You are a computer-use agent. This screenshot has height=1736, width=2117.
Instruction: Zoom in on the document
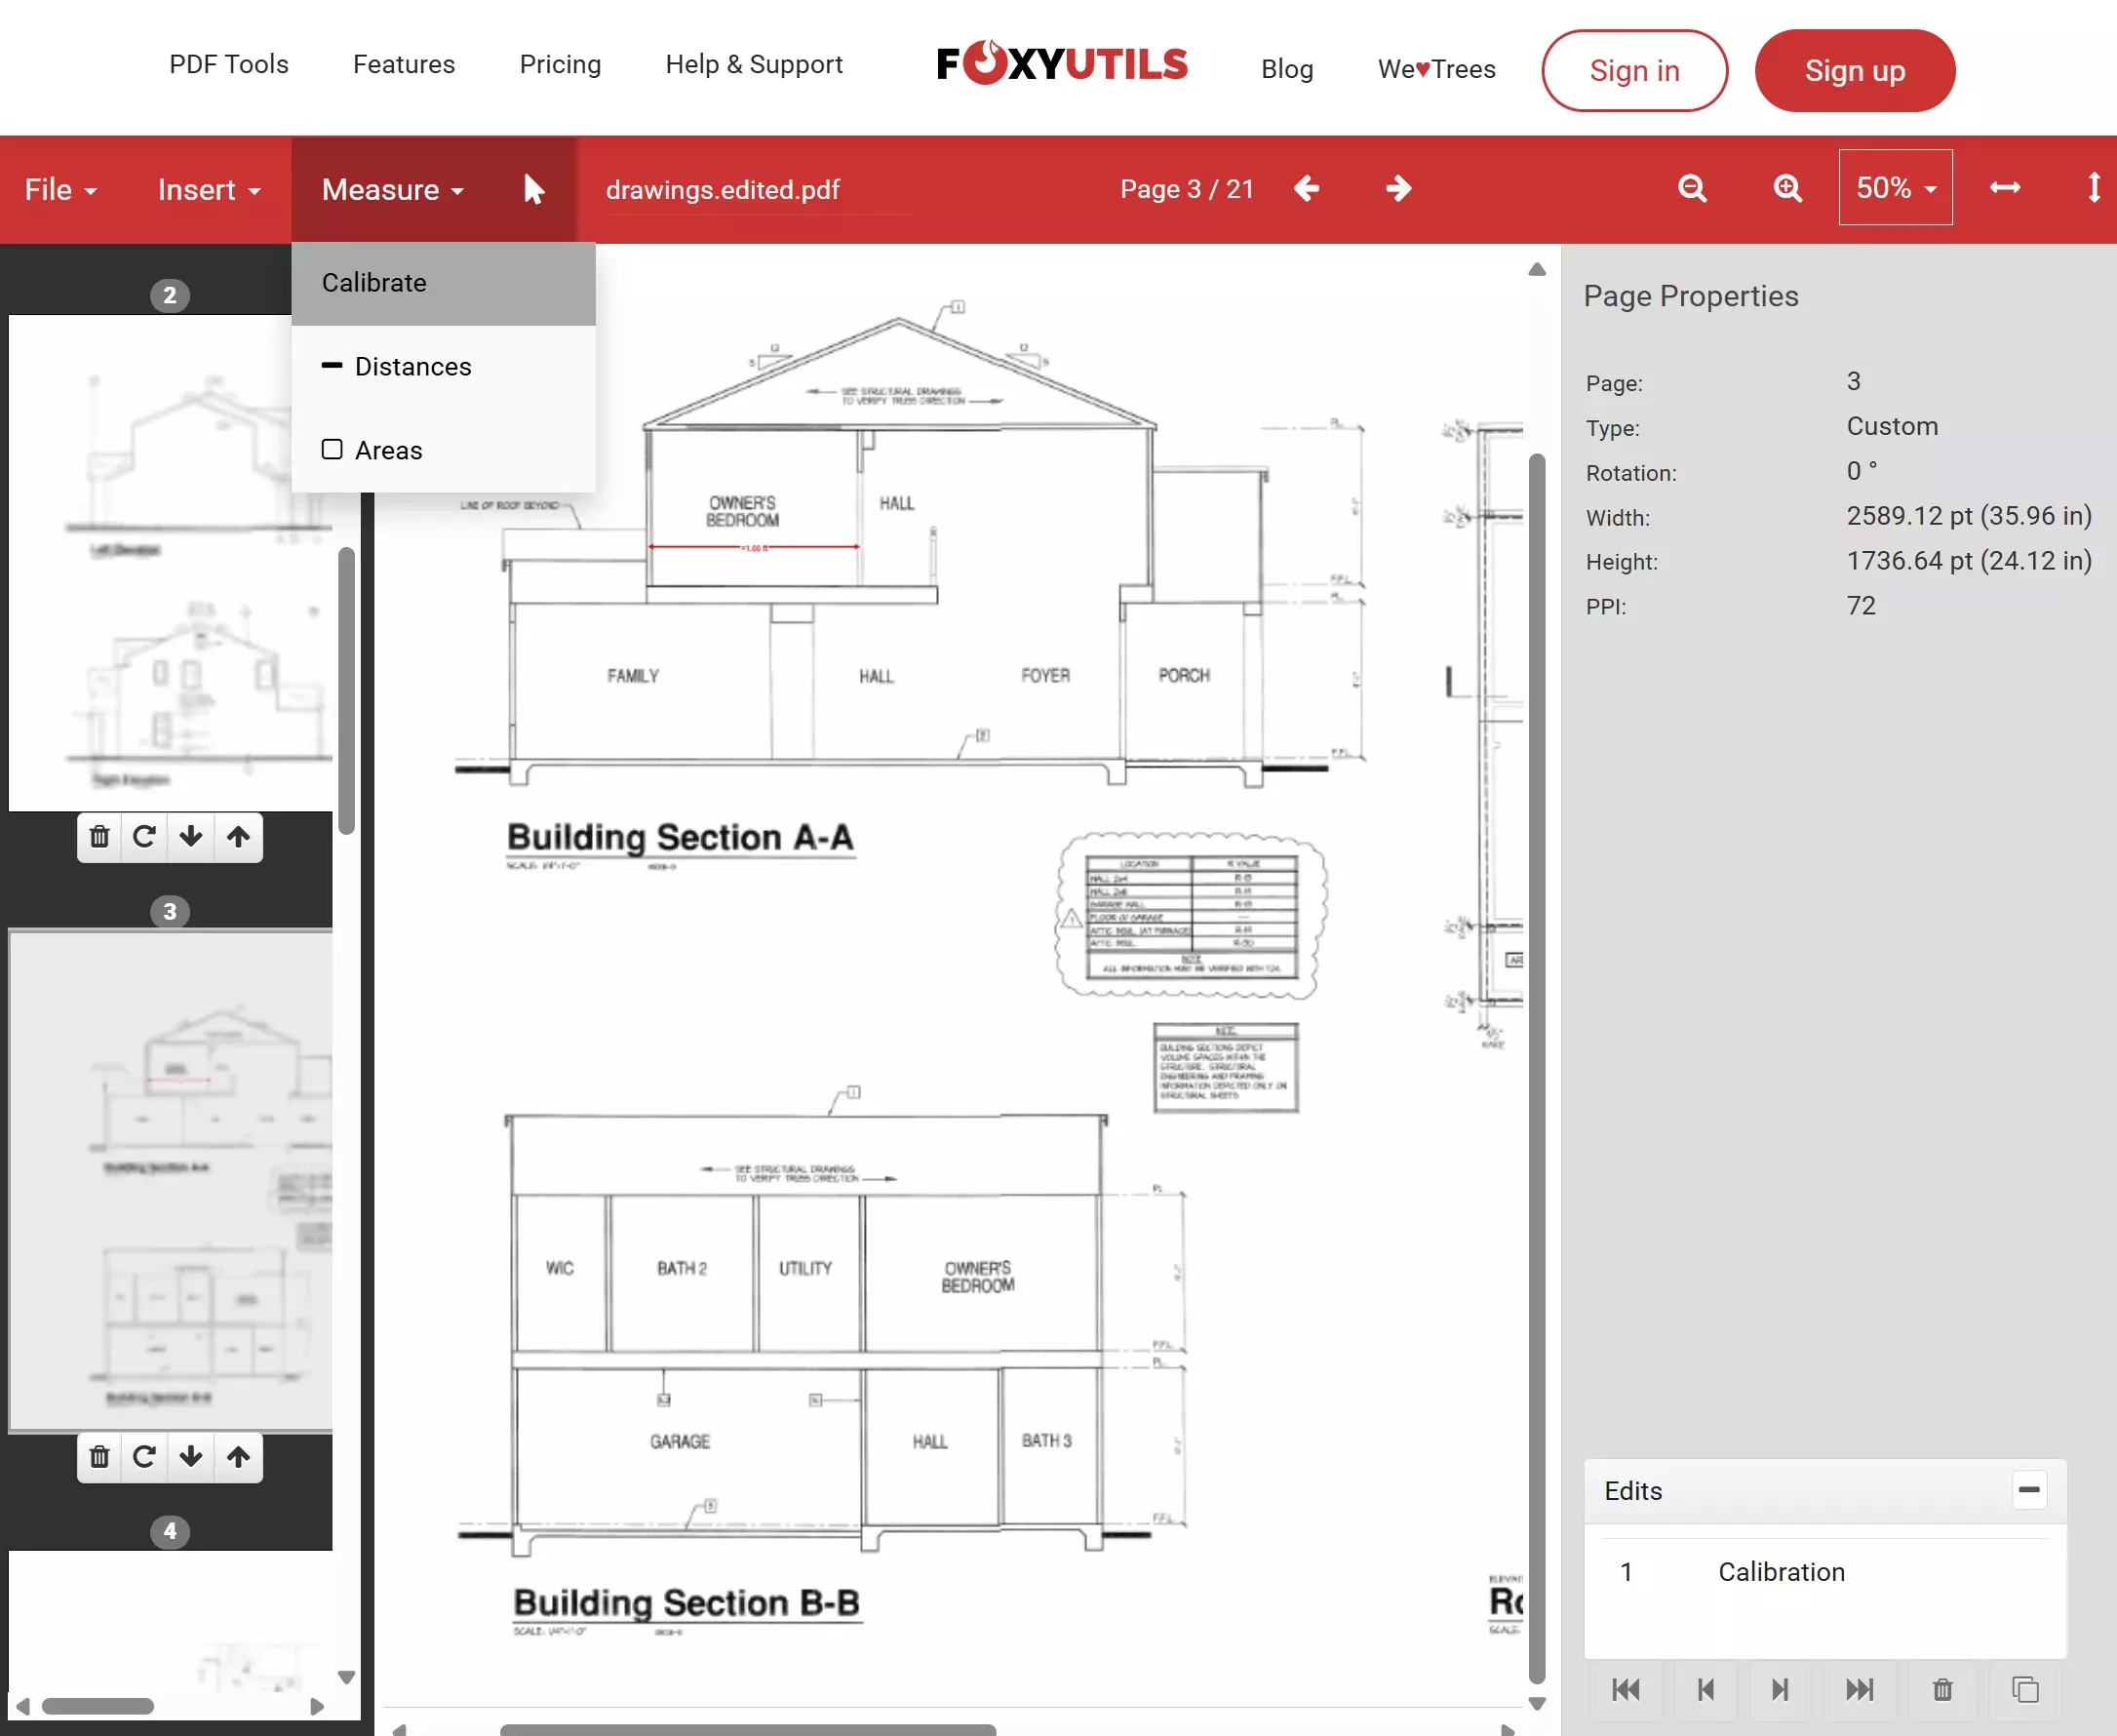click(1788, 188)
